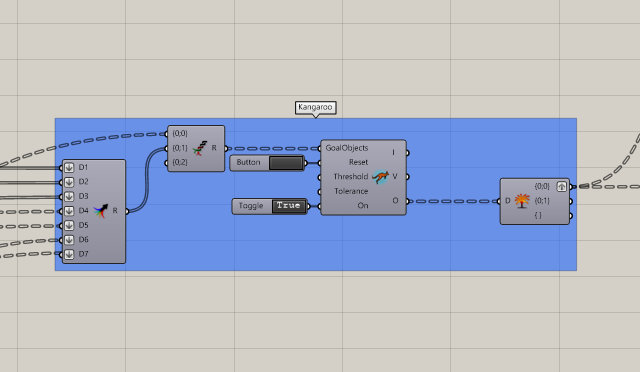Toggle the True boolean value

[x=289, y=206]
